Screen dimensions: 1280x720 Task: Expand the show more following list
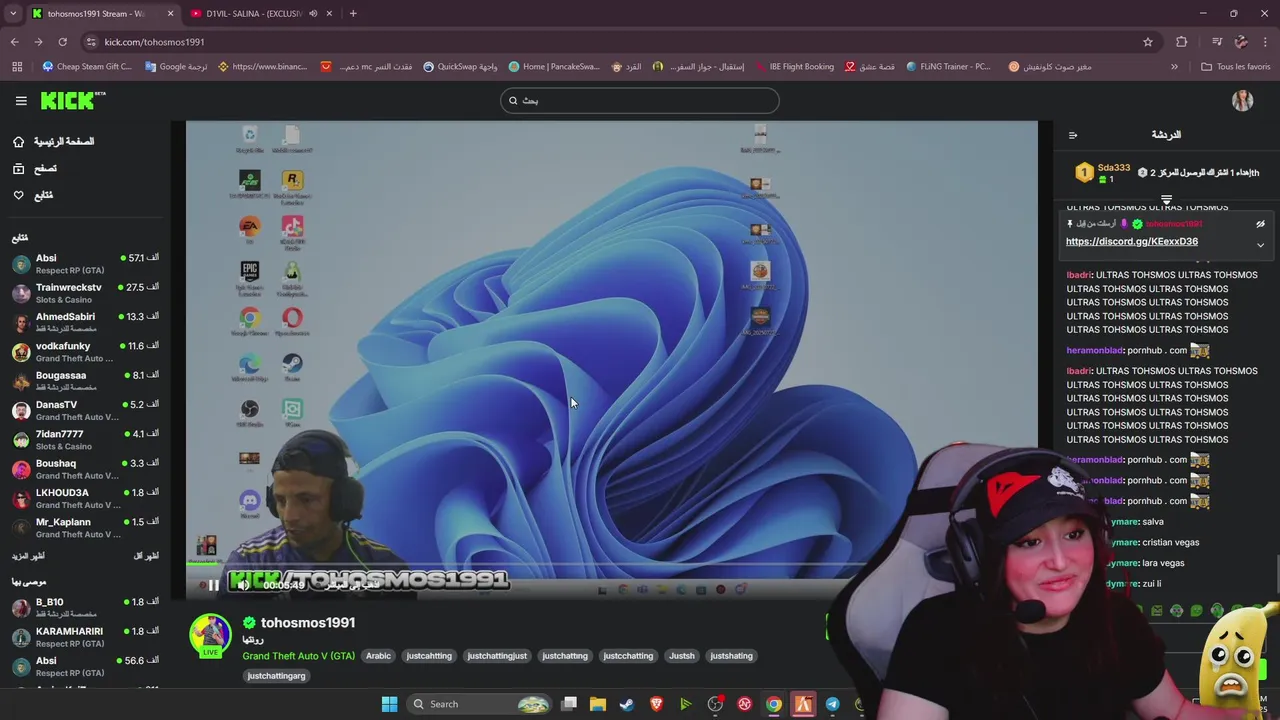pos(28,556)
